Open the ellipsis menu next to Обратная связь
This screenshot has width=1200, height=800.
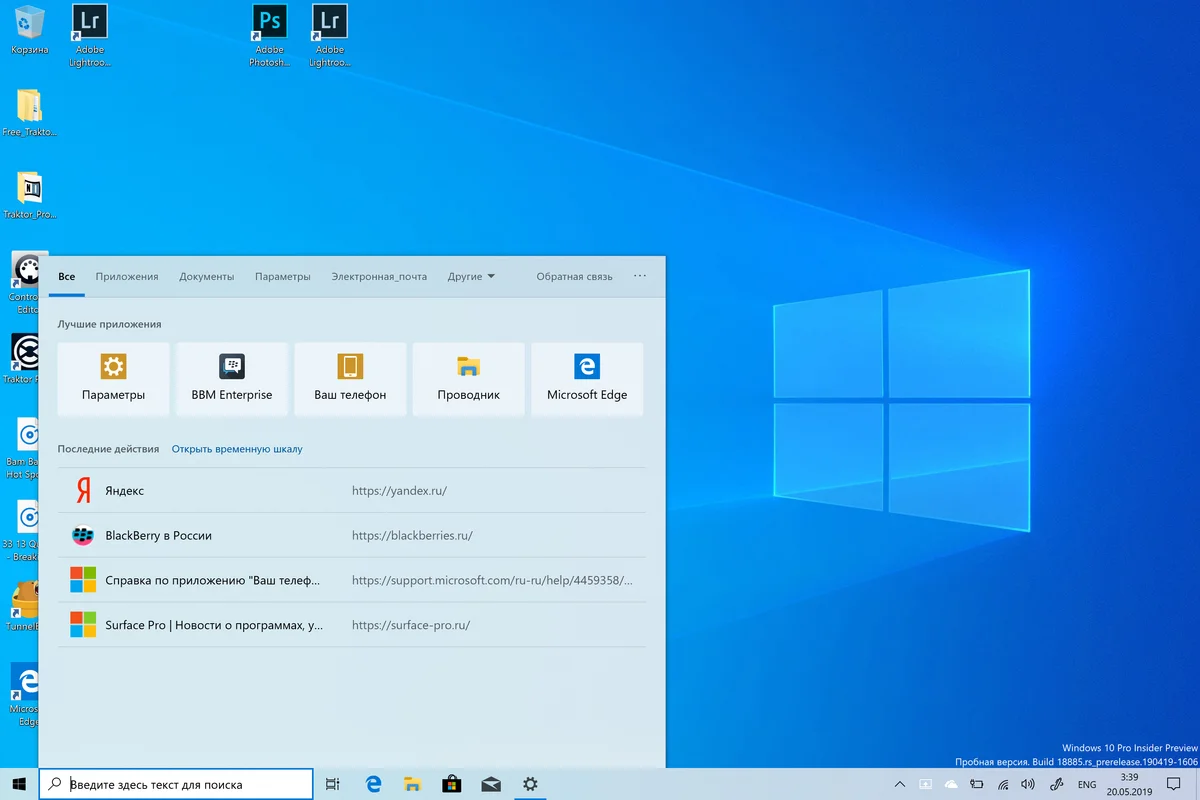pyautogui.click(x=639, y=276)
